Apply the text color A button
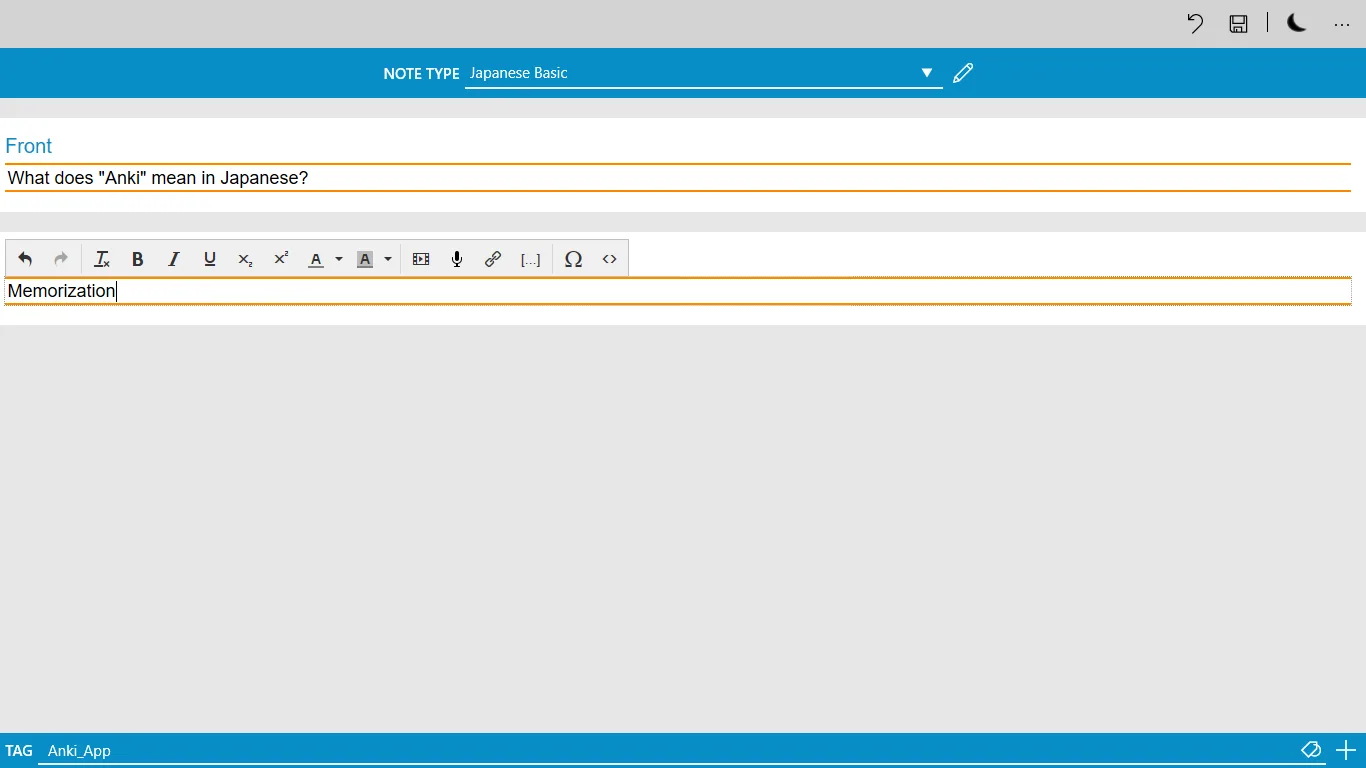 (x=316, y=259)
